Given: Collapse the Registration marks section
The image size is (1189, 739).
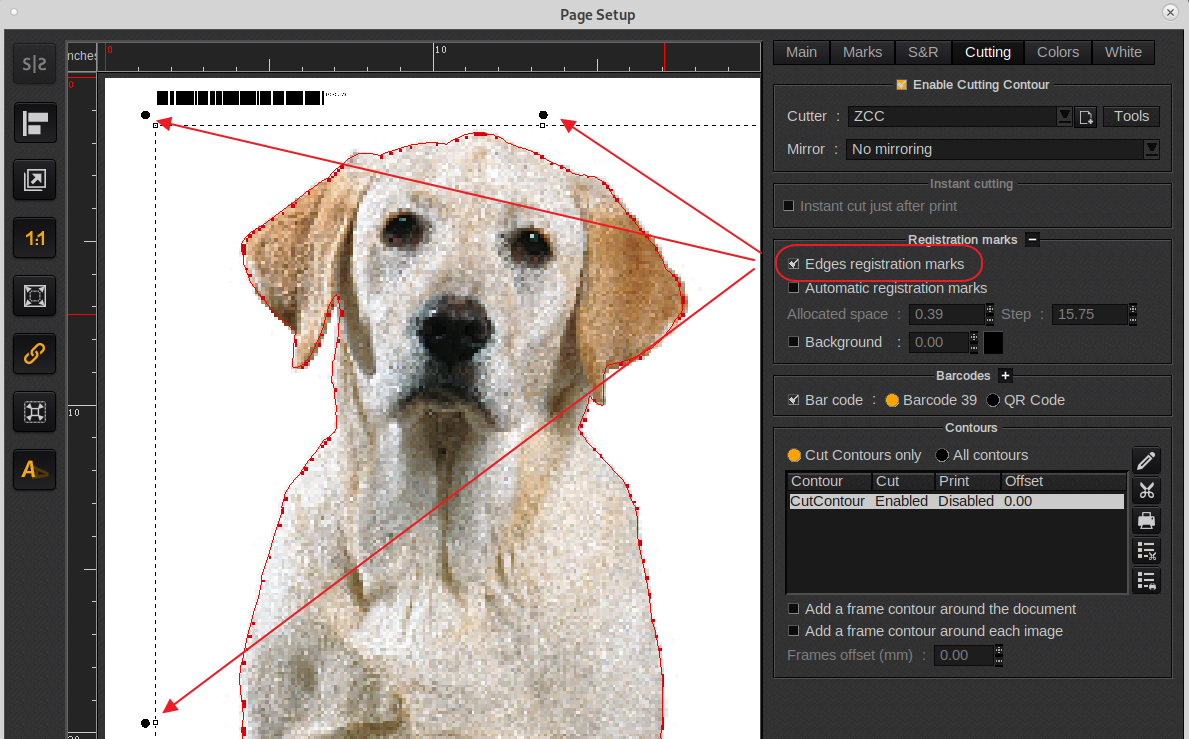Looking at the screenshot, I should pyautogui.click(x=1033, y=240).
